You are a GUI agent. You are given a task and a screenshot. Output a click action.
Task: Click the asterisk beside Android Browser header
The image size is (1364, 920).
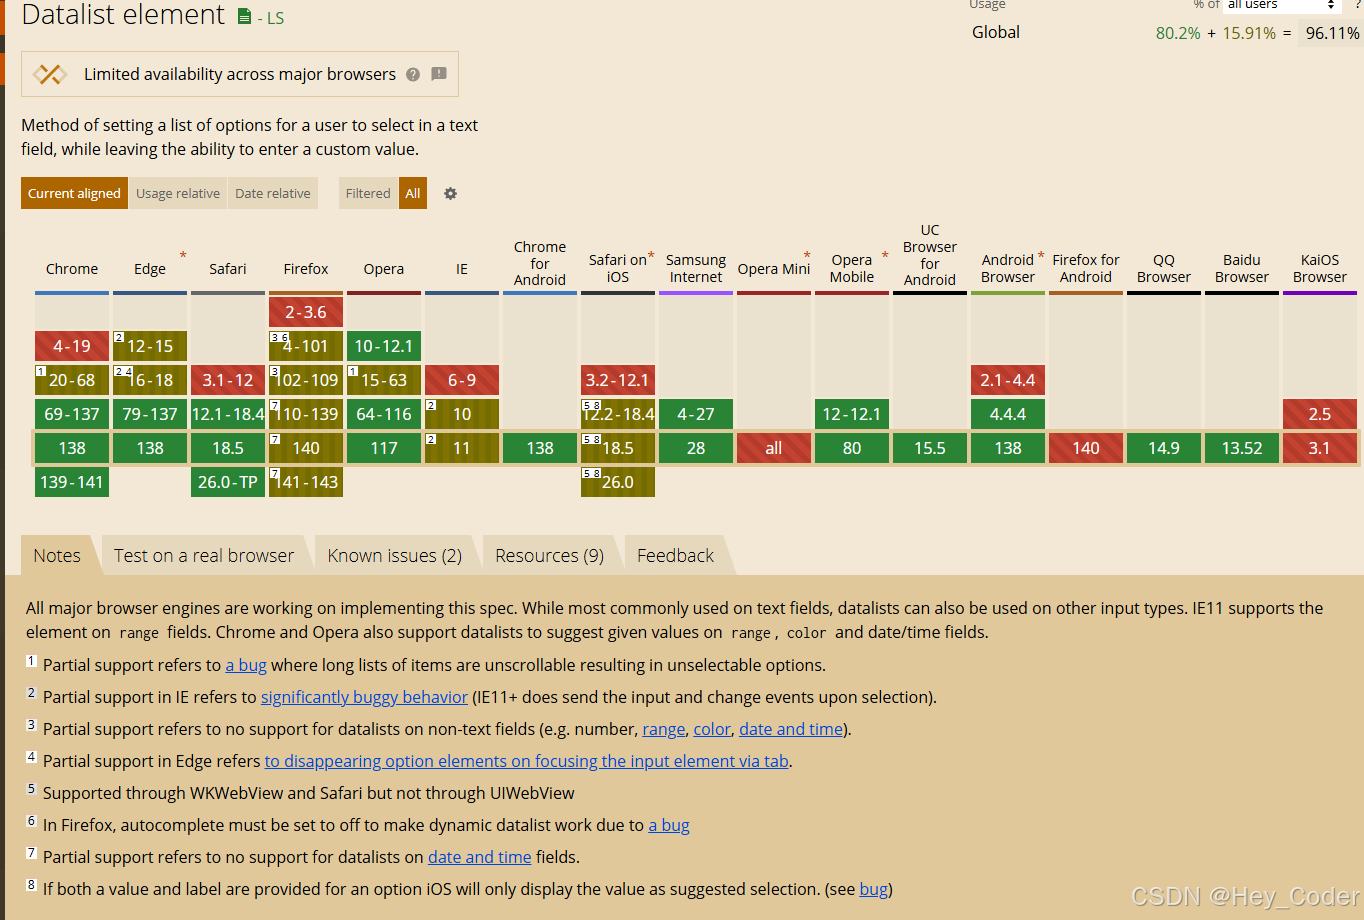tap(1041, 256)
